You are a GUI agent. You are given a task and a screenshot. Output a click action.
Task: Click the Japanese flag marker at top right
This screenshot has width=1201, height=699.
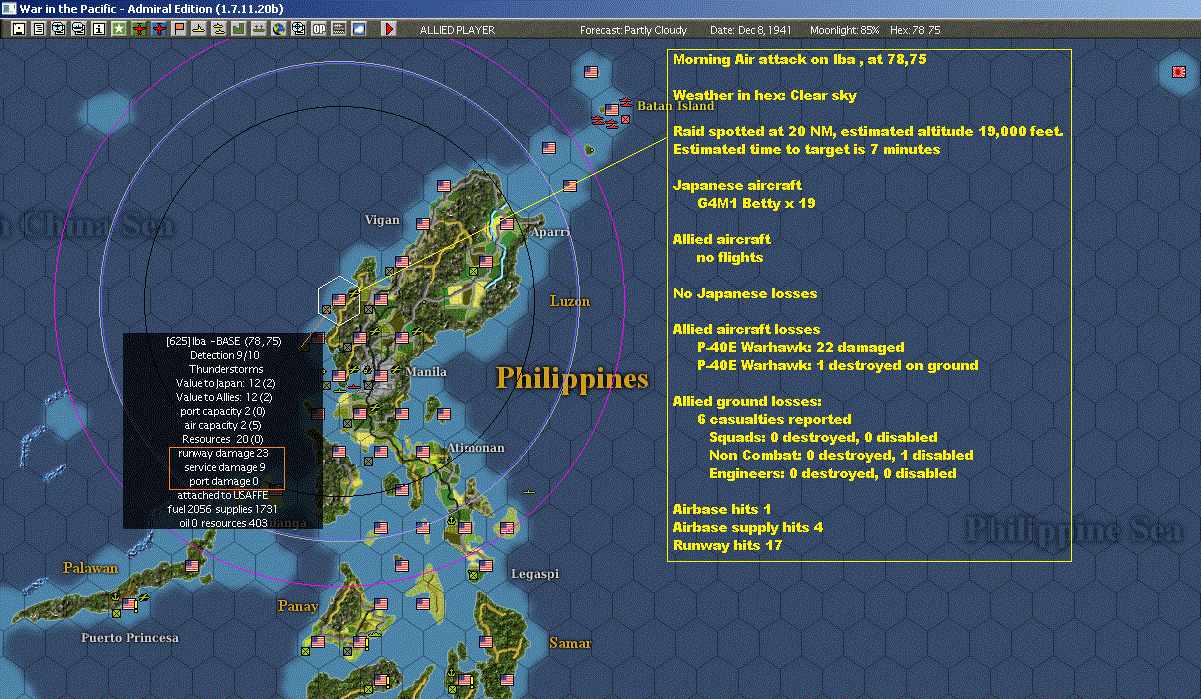coord(1177,72)
